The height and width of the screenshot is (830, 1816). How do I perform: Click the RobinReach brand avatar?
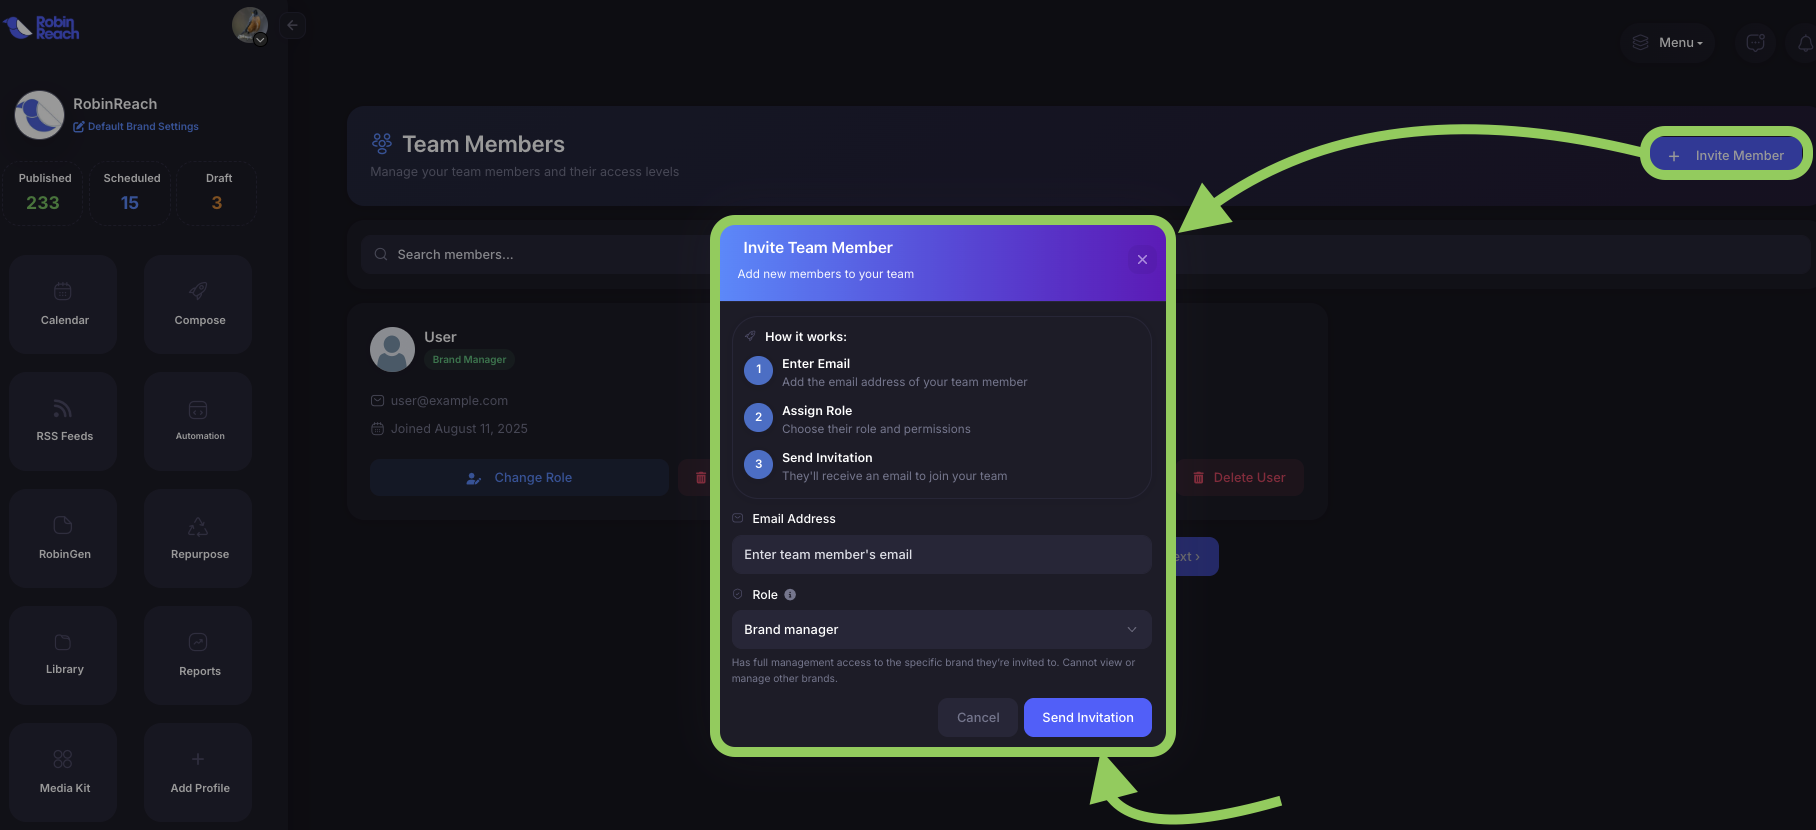click(x=39, y=114)
